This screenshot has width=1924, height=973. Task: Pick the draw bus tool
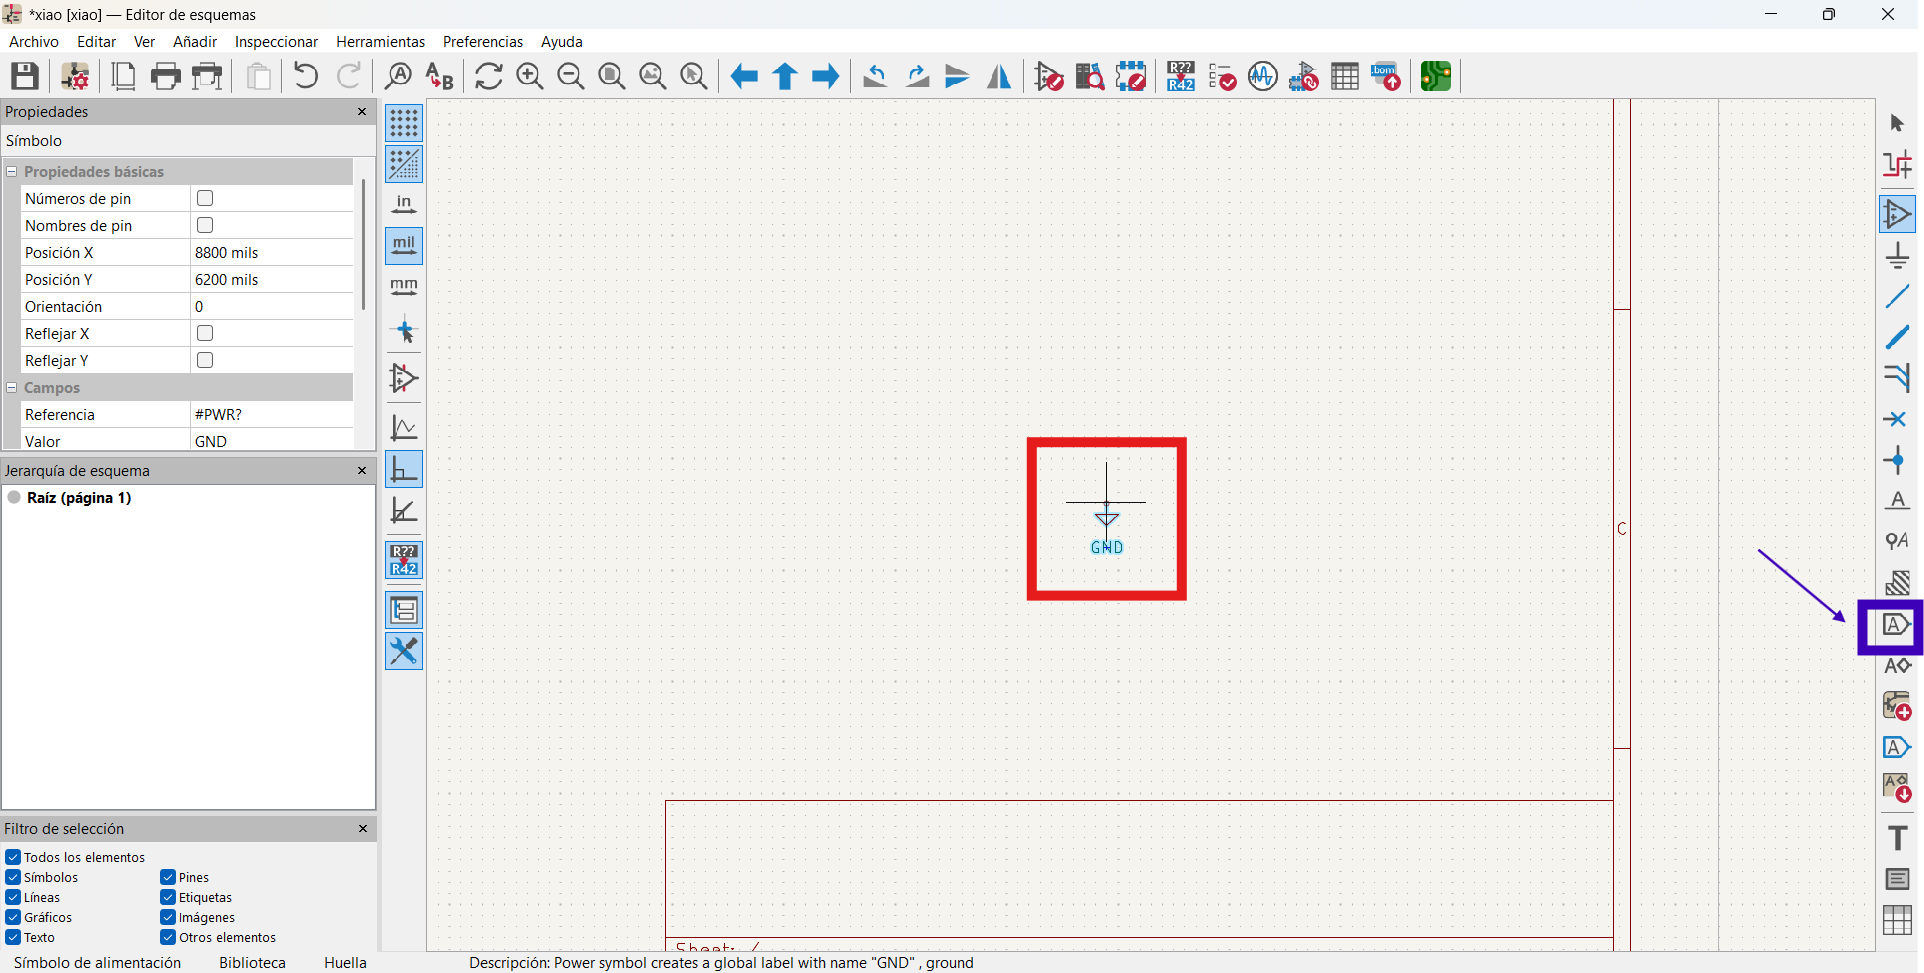[1897, 337]
